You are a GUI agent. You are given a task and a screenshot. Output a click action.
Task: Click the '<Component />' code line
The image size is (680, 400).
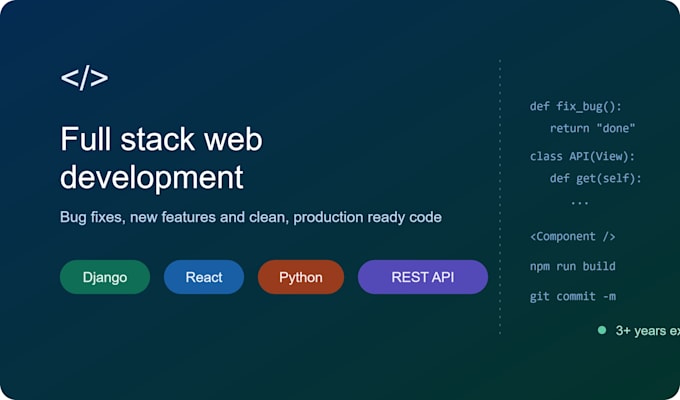pyautogui.click(x=572, y=236)
